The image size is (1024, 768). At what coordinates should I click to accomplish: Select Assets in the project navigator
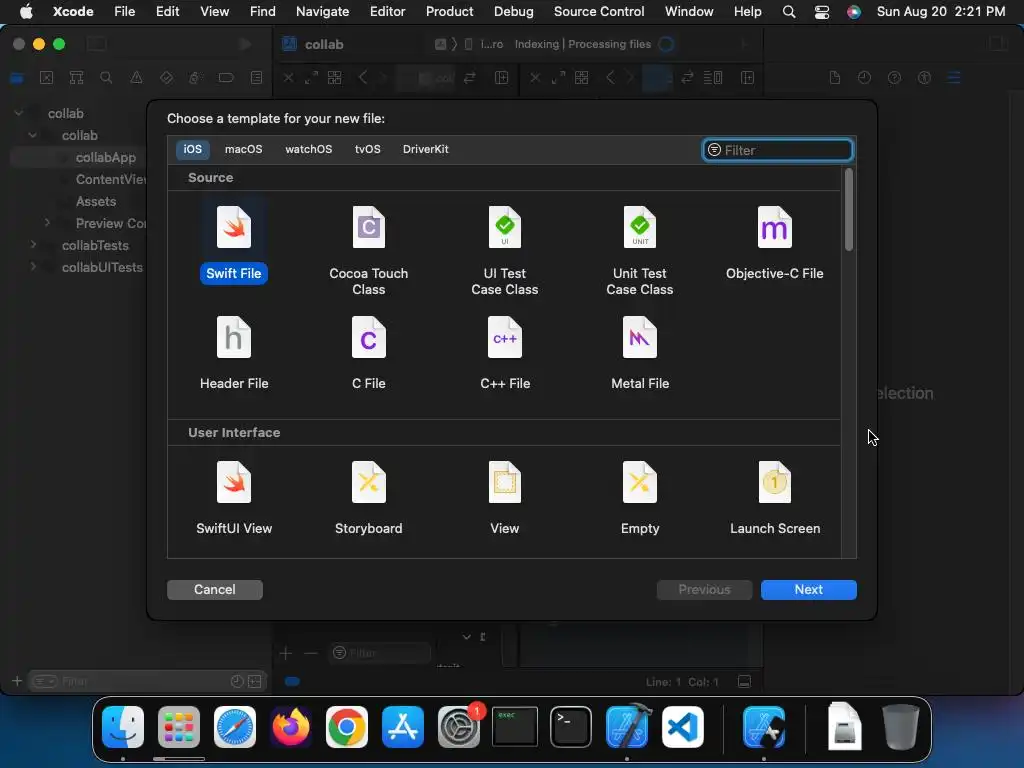[96, 201]
